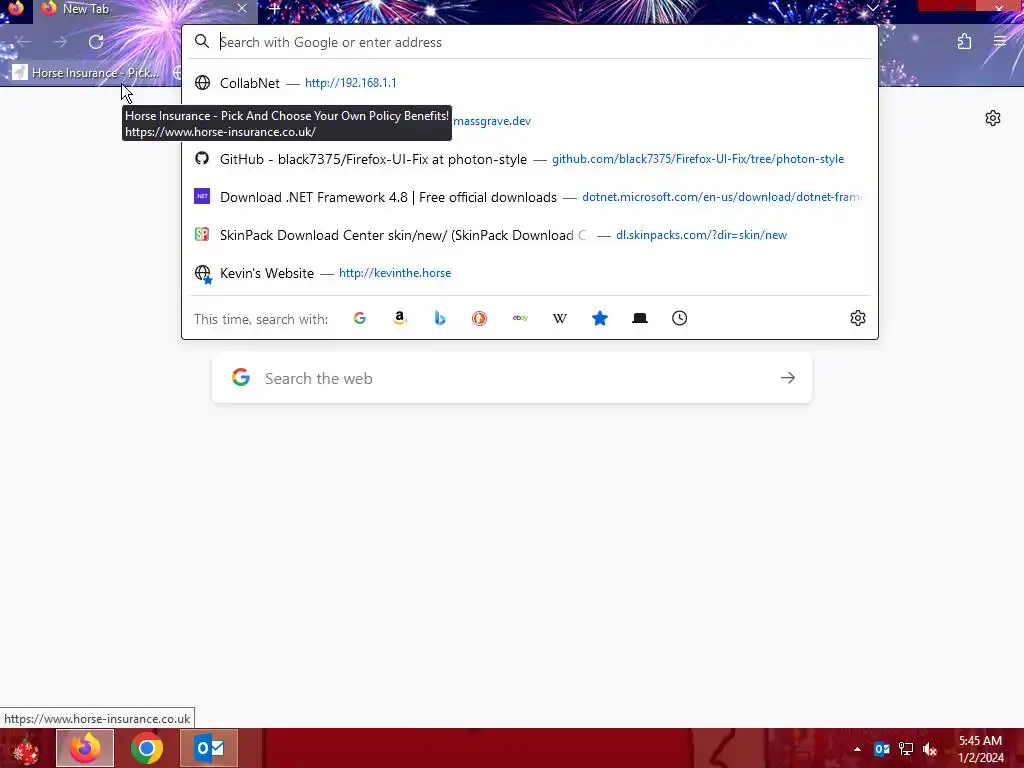
Task: Show hidden system tray icons
Action: (x=857, y=749)
